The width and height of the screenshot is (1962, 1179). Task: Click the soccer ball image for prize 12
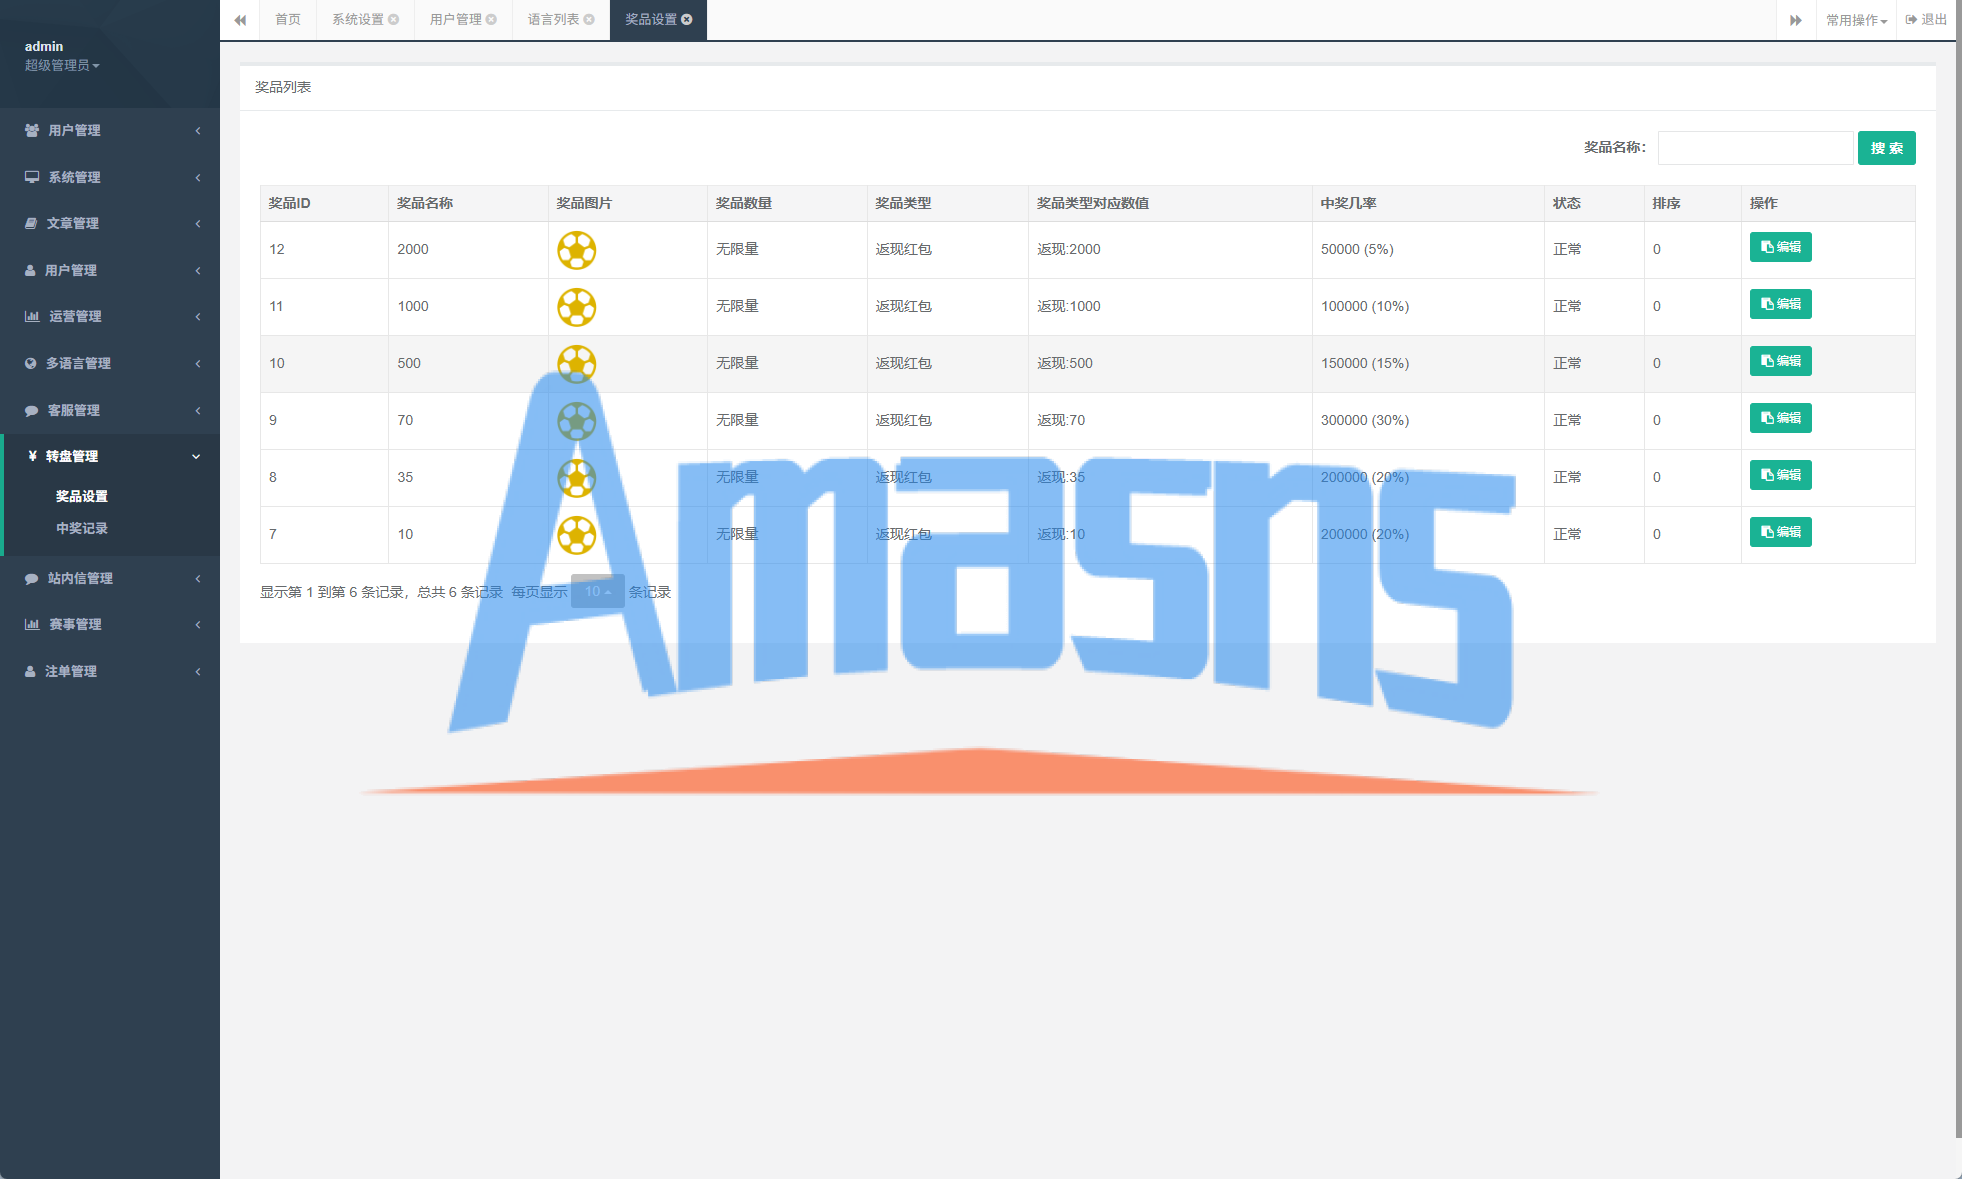pyautogui.click(x=576, y=250)
